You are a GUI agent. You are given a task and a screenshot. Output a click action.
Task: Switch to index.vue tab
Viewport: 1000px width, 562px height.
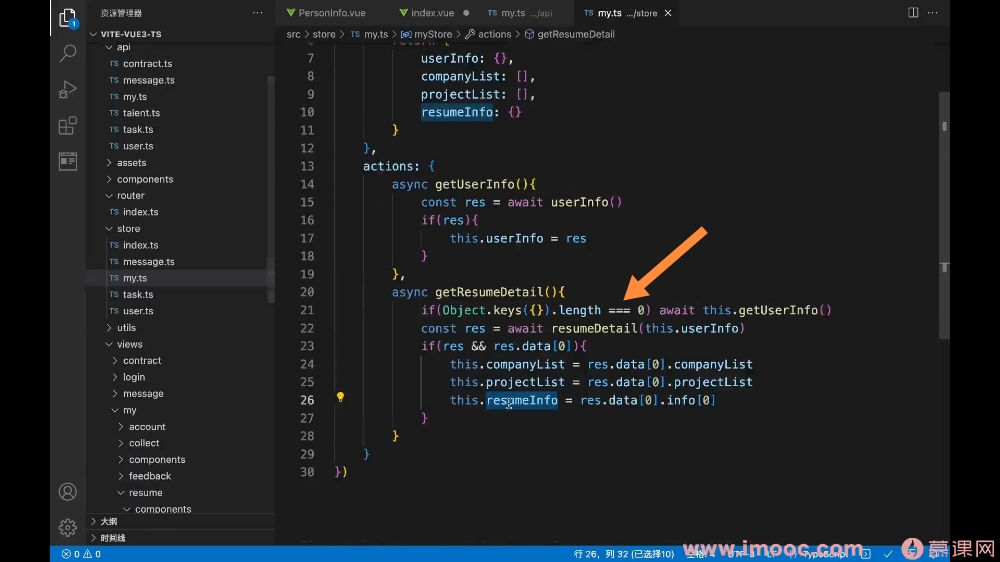[434, 13]
